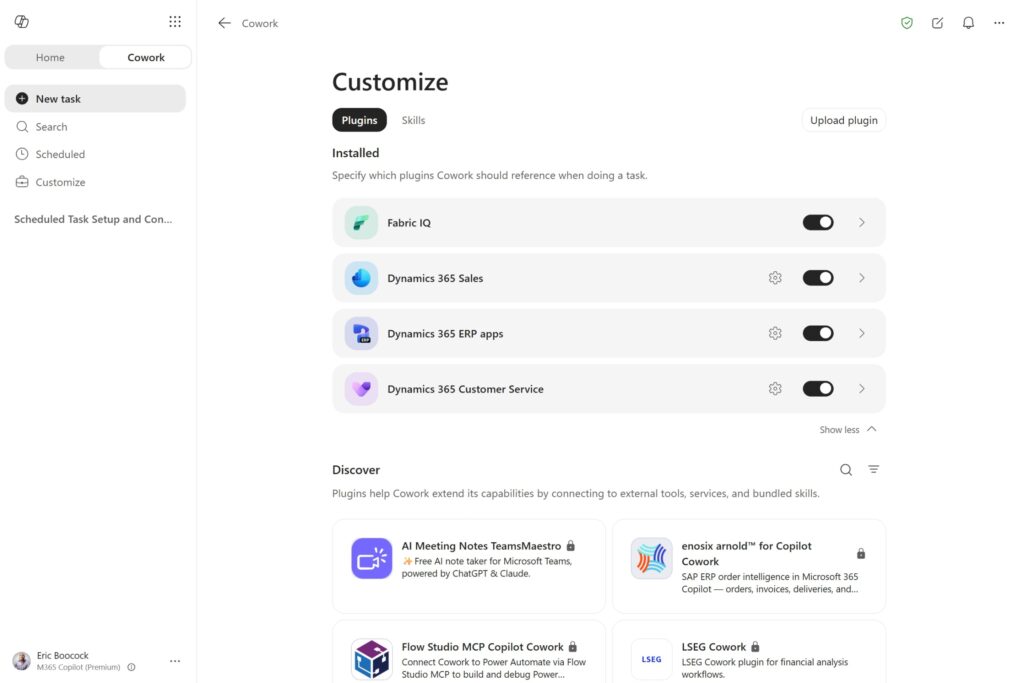Click the Copilot logo icon
Image resolution: width=1024 pixels, height=683 pixels.
[22, 22]
